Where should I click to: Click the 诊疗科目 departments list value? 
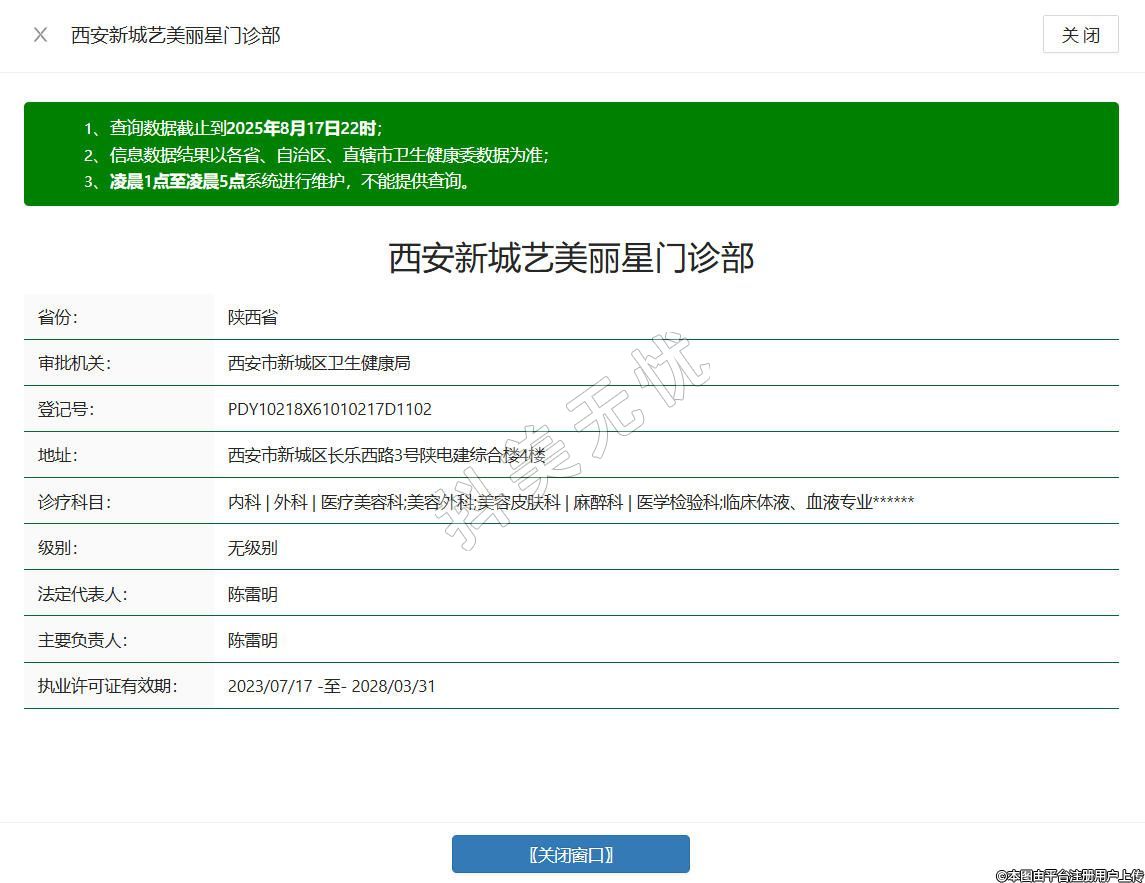570,502
